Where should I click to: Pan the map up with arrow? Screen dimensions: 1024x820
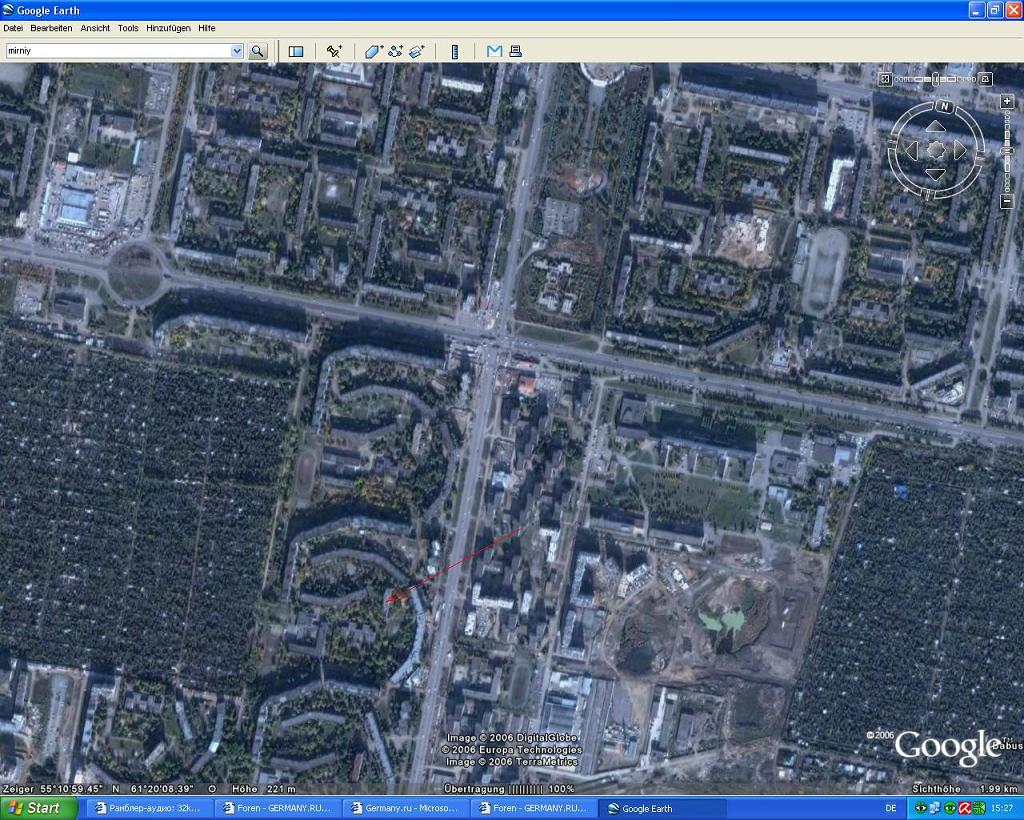click(x=935, y=127)
